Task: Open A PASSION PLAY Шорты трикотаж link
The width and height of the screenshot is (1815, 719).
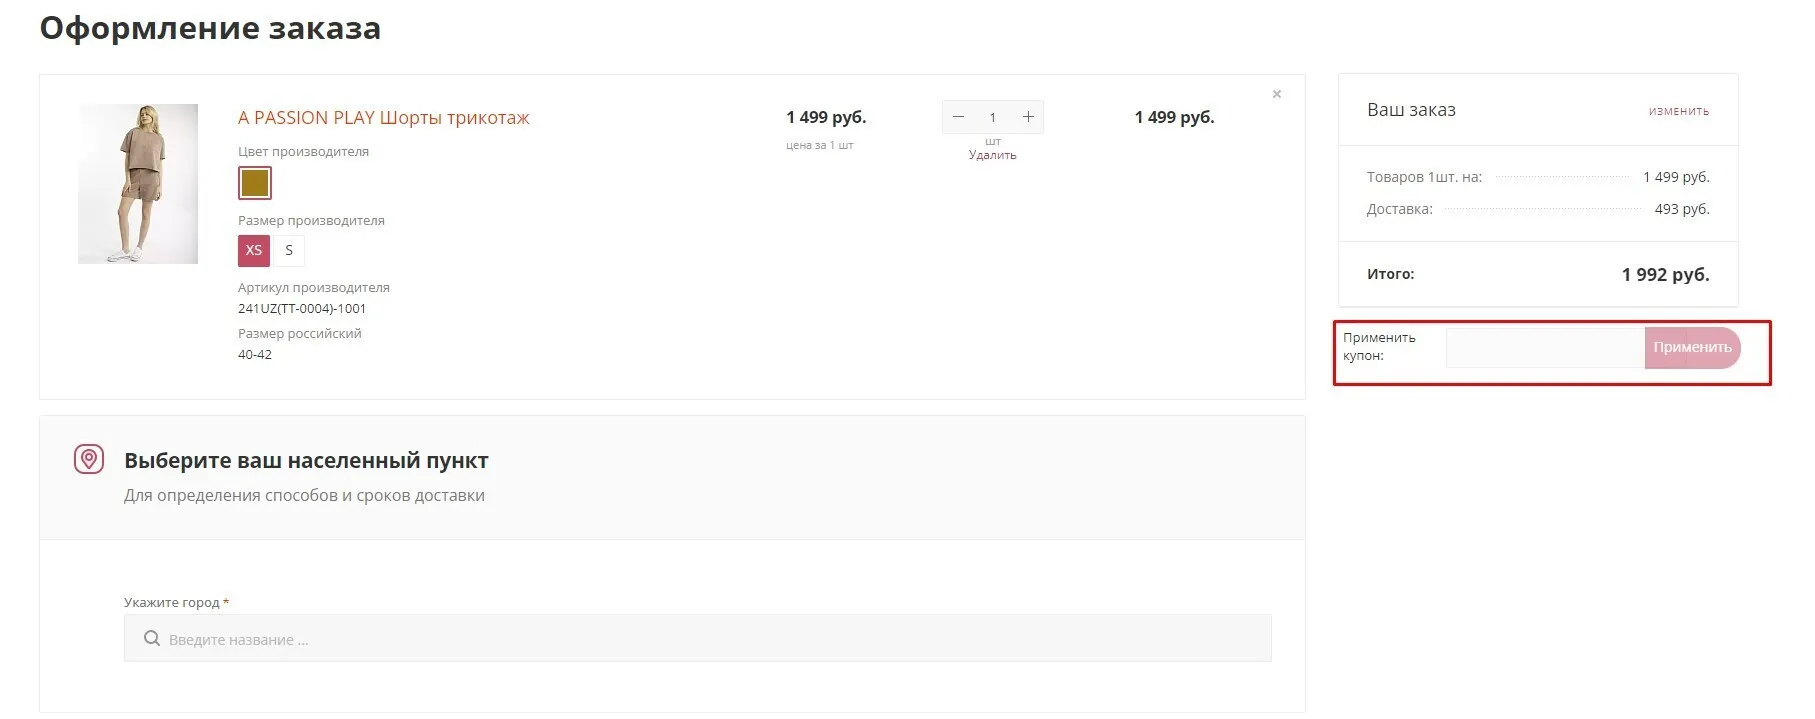Action: point(384,118)
